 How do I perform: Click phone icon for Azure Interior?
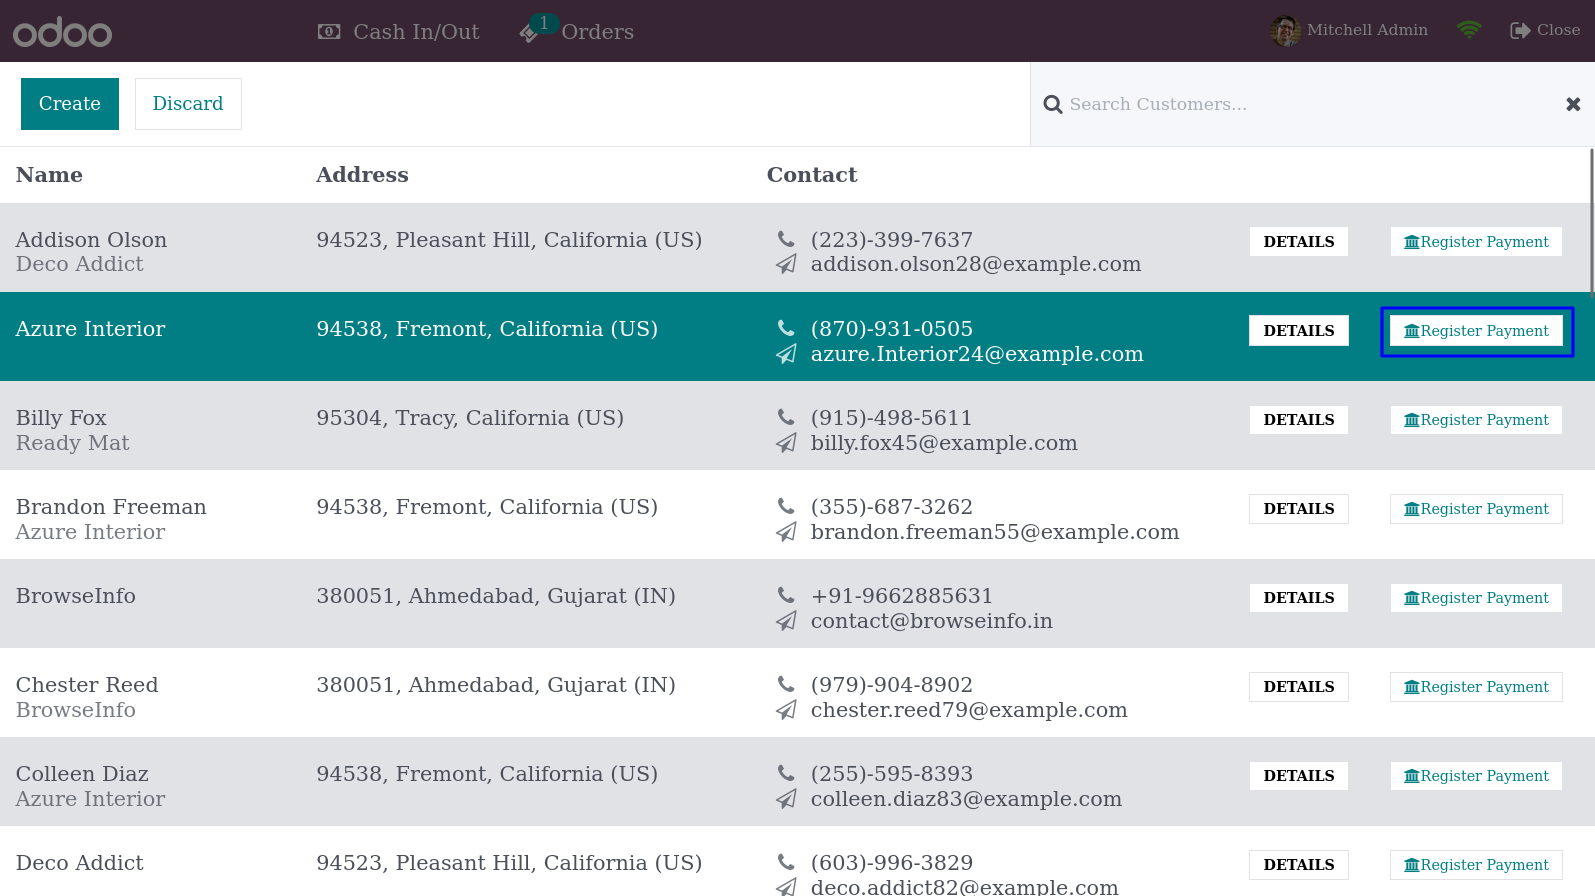point(786,329)
